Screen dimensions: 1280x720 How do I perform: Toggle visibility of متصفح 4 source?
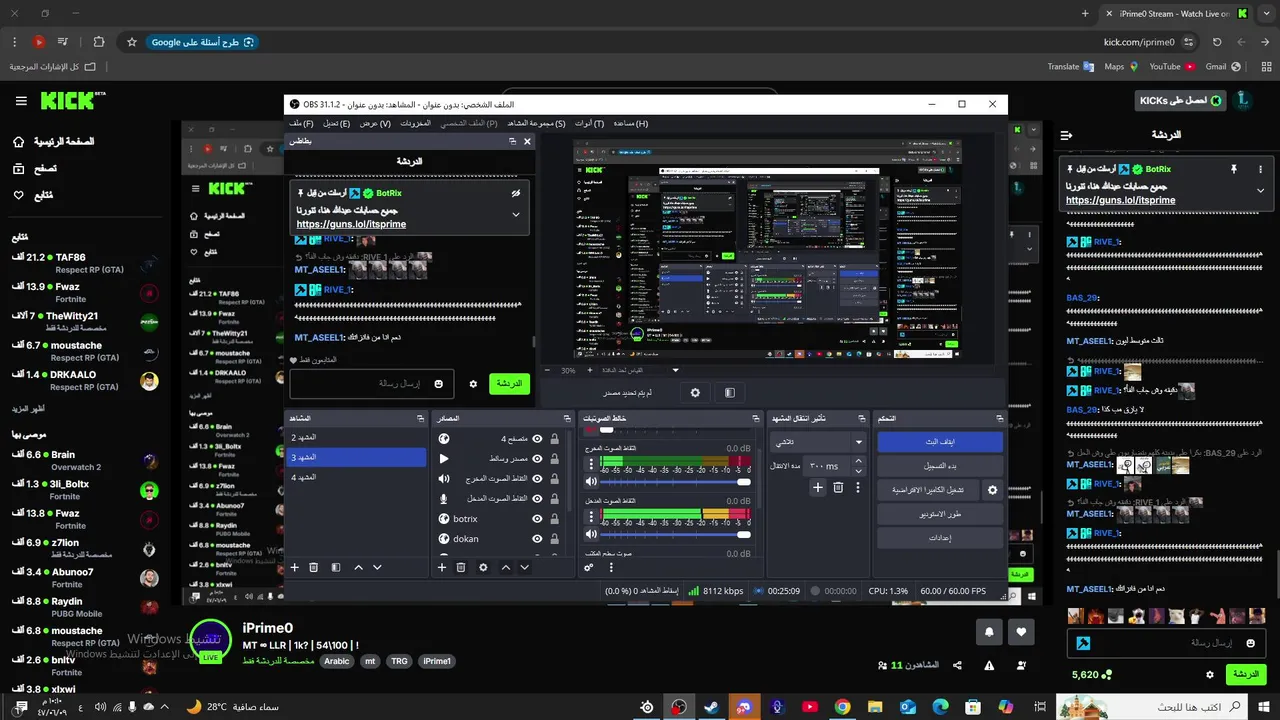point(538,438)
